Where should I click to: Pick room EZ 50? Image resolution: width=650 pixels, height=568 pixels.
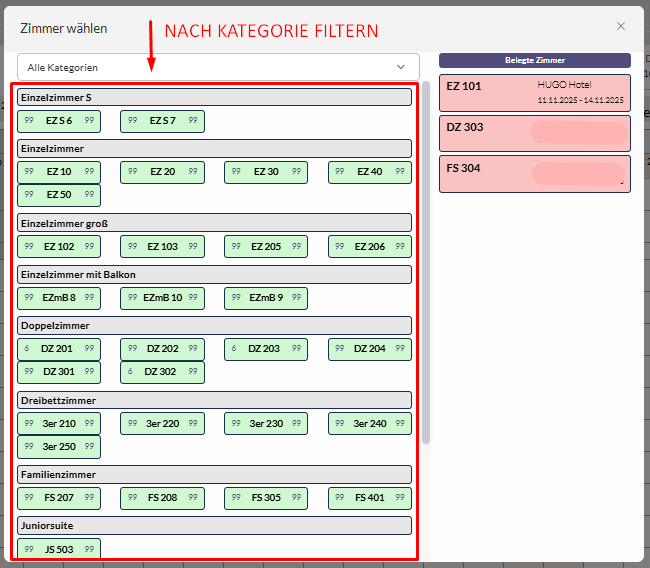point(59,195)
